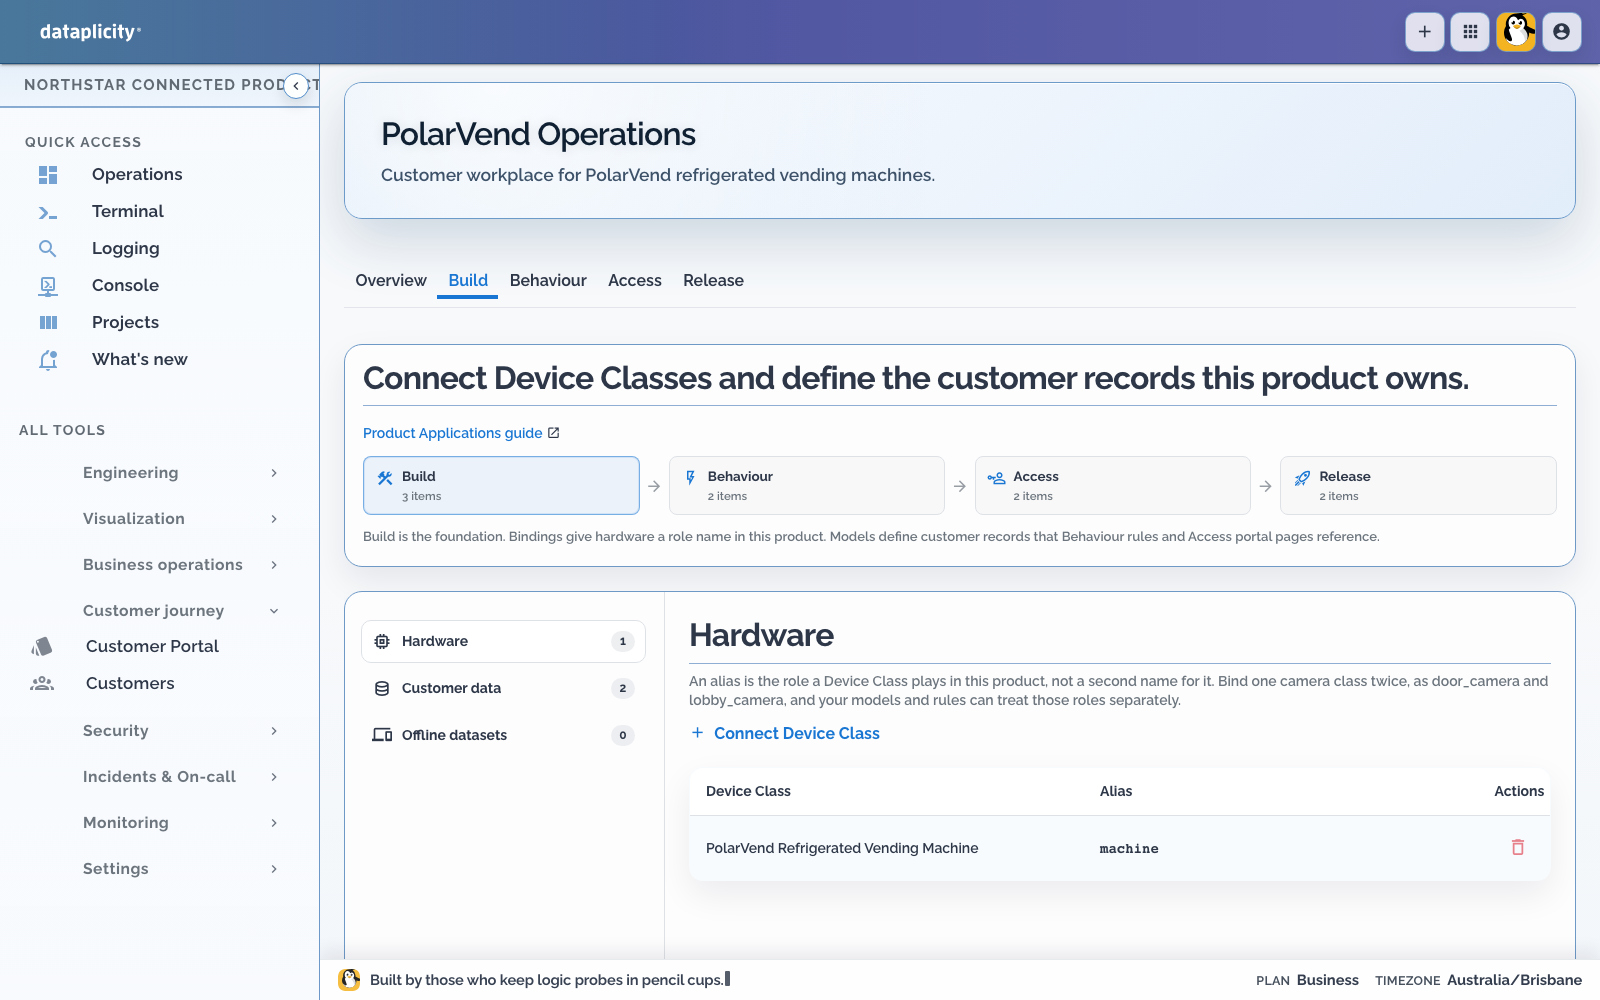Click the Customers people icon
The image size is (1600, 1000).
[42, 684]
